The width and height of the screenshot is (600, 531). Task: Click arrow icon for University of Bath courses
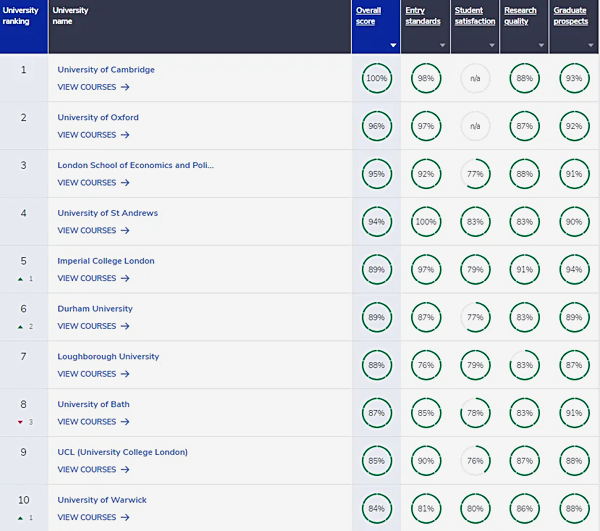[x=125, y=422]
